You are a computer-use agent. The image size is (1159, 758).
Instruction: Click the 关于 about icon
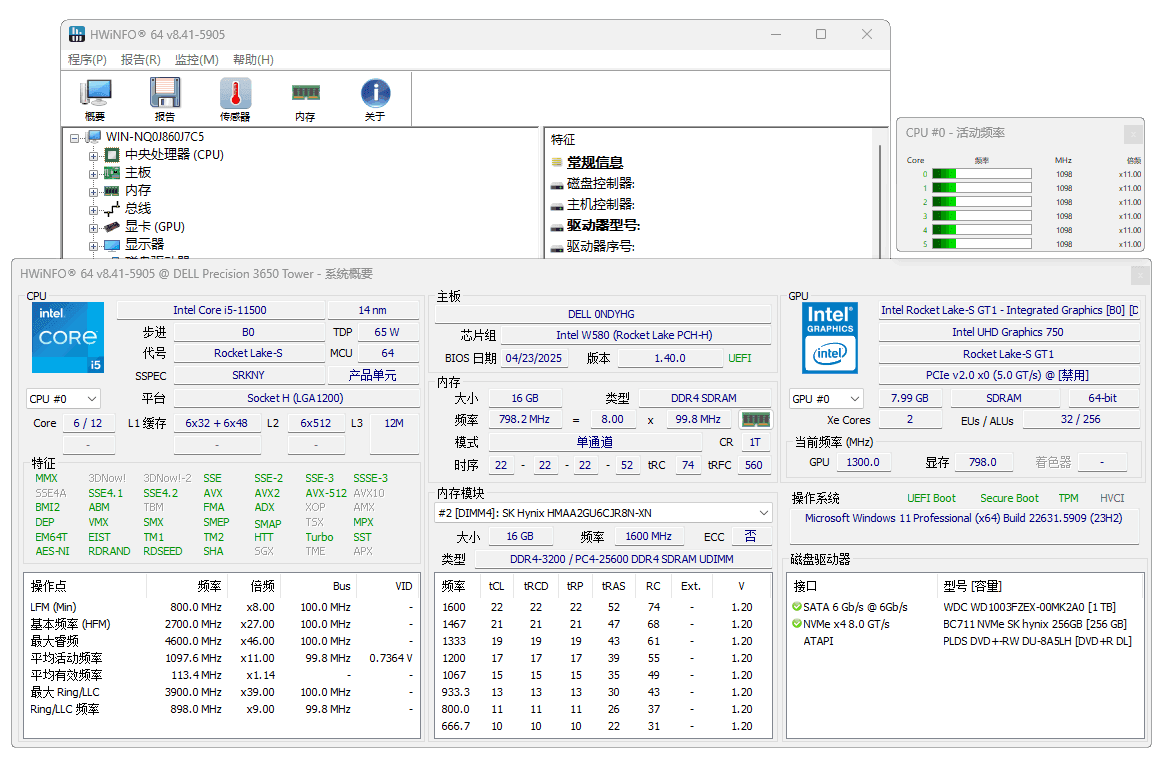[375, 95]
